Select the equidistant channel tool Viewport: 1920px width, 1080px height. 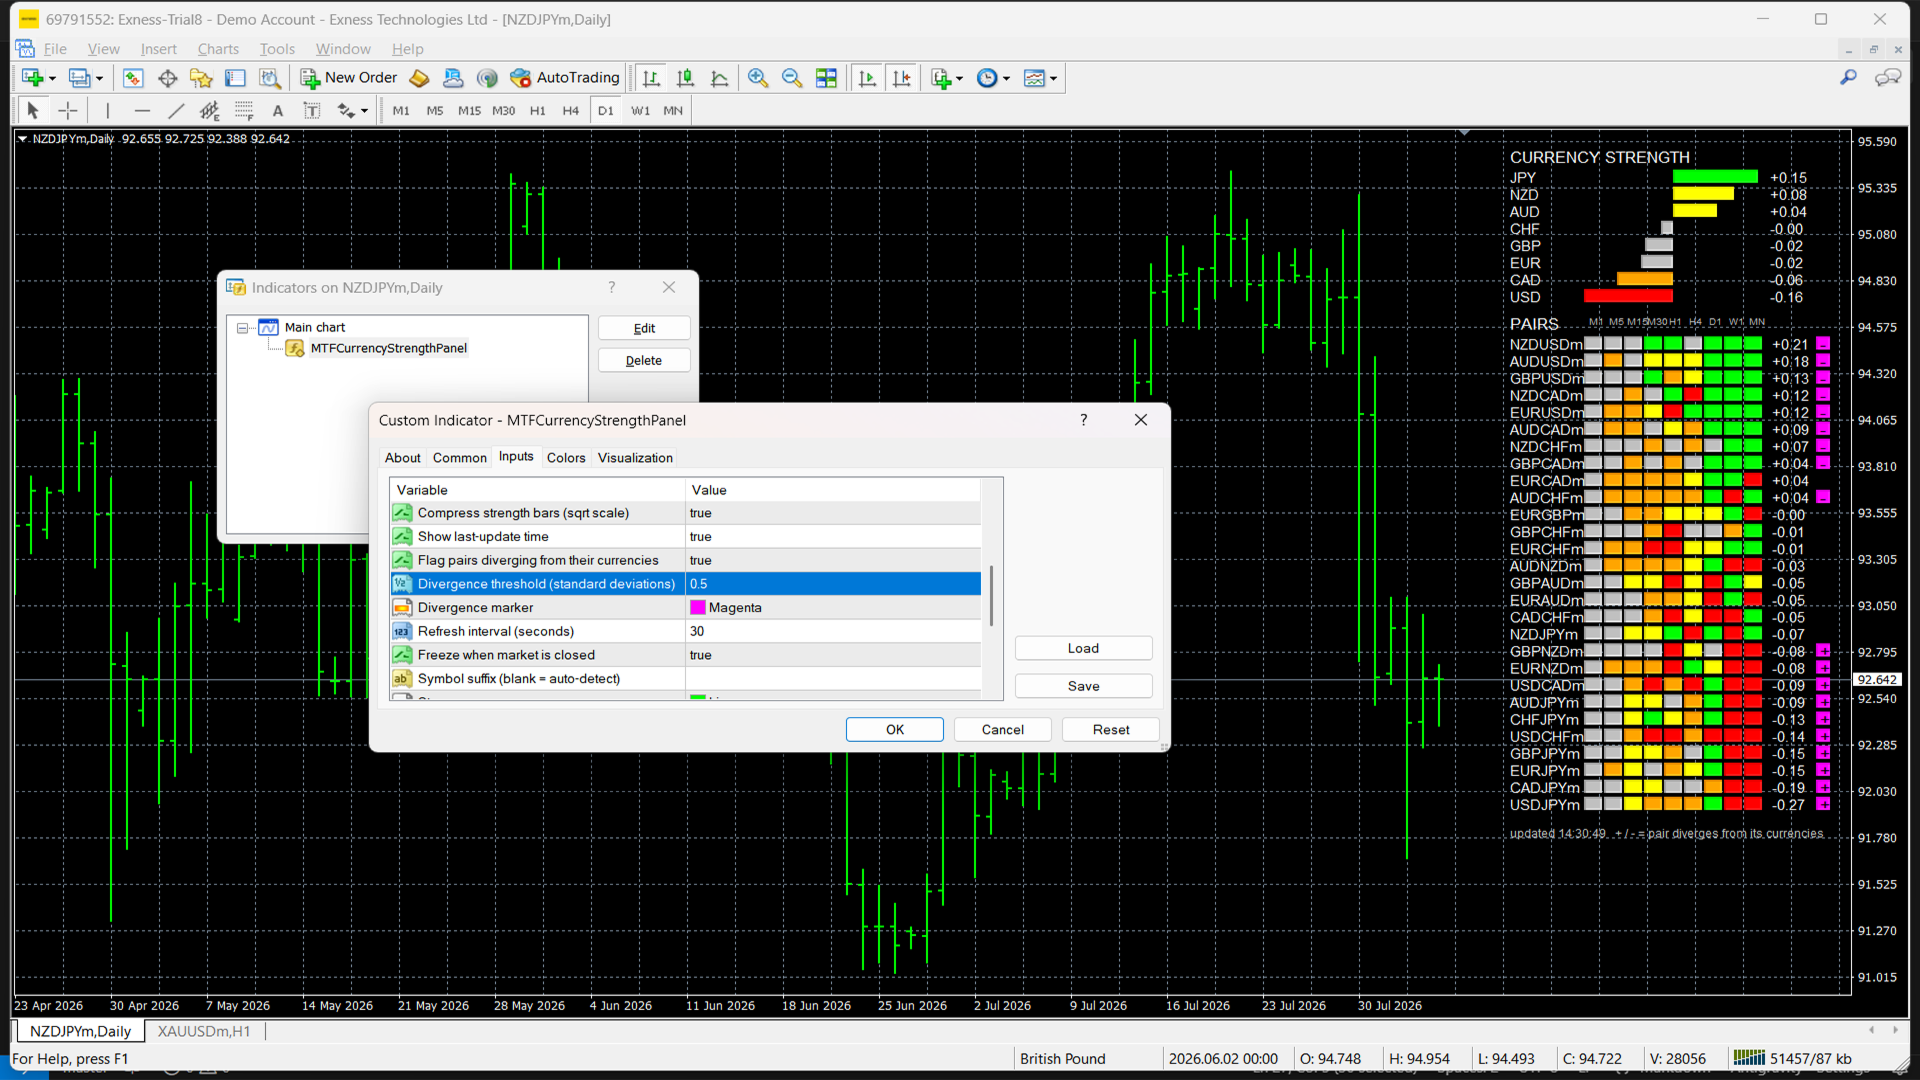pos(210,111)
